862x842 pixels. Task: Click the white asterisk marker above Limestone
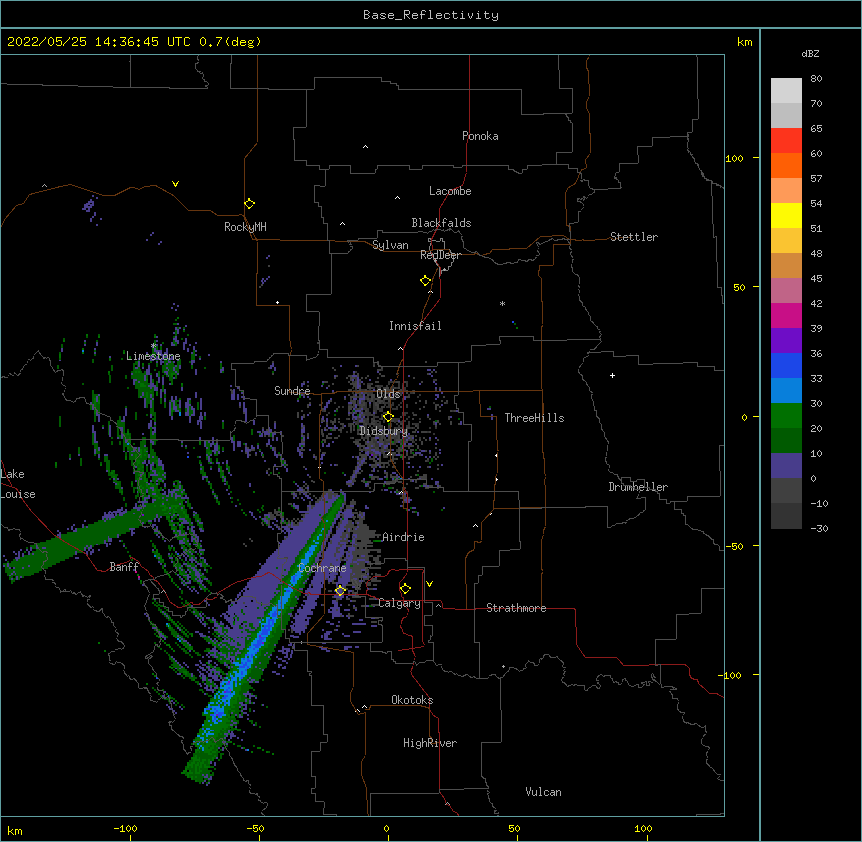point(154,346)
